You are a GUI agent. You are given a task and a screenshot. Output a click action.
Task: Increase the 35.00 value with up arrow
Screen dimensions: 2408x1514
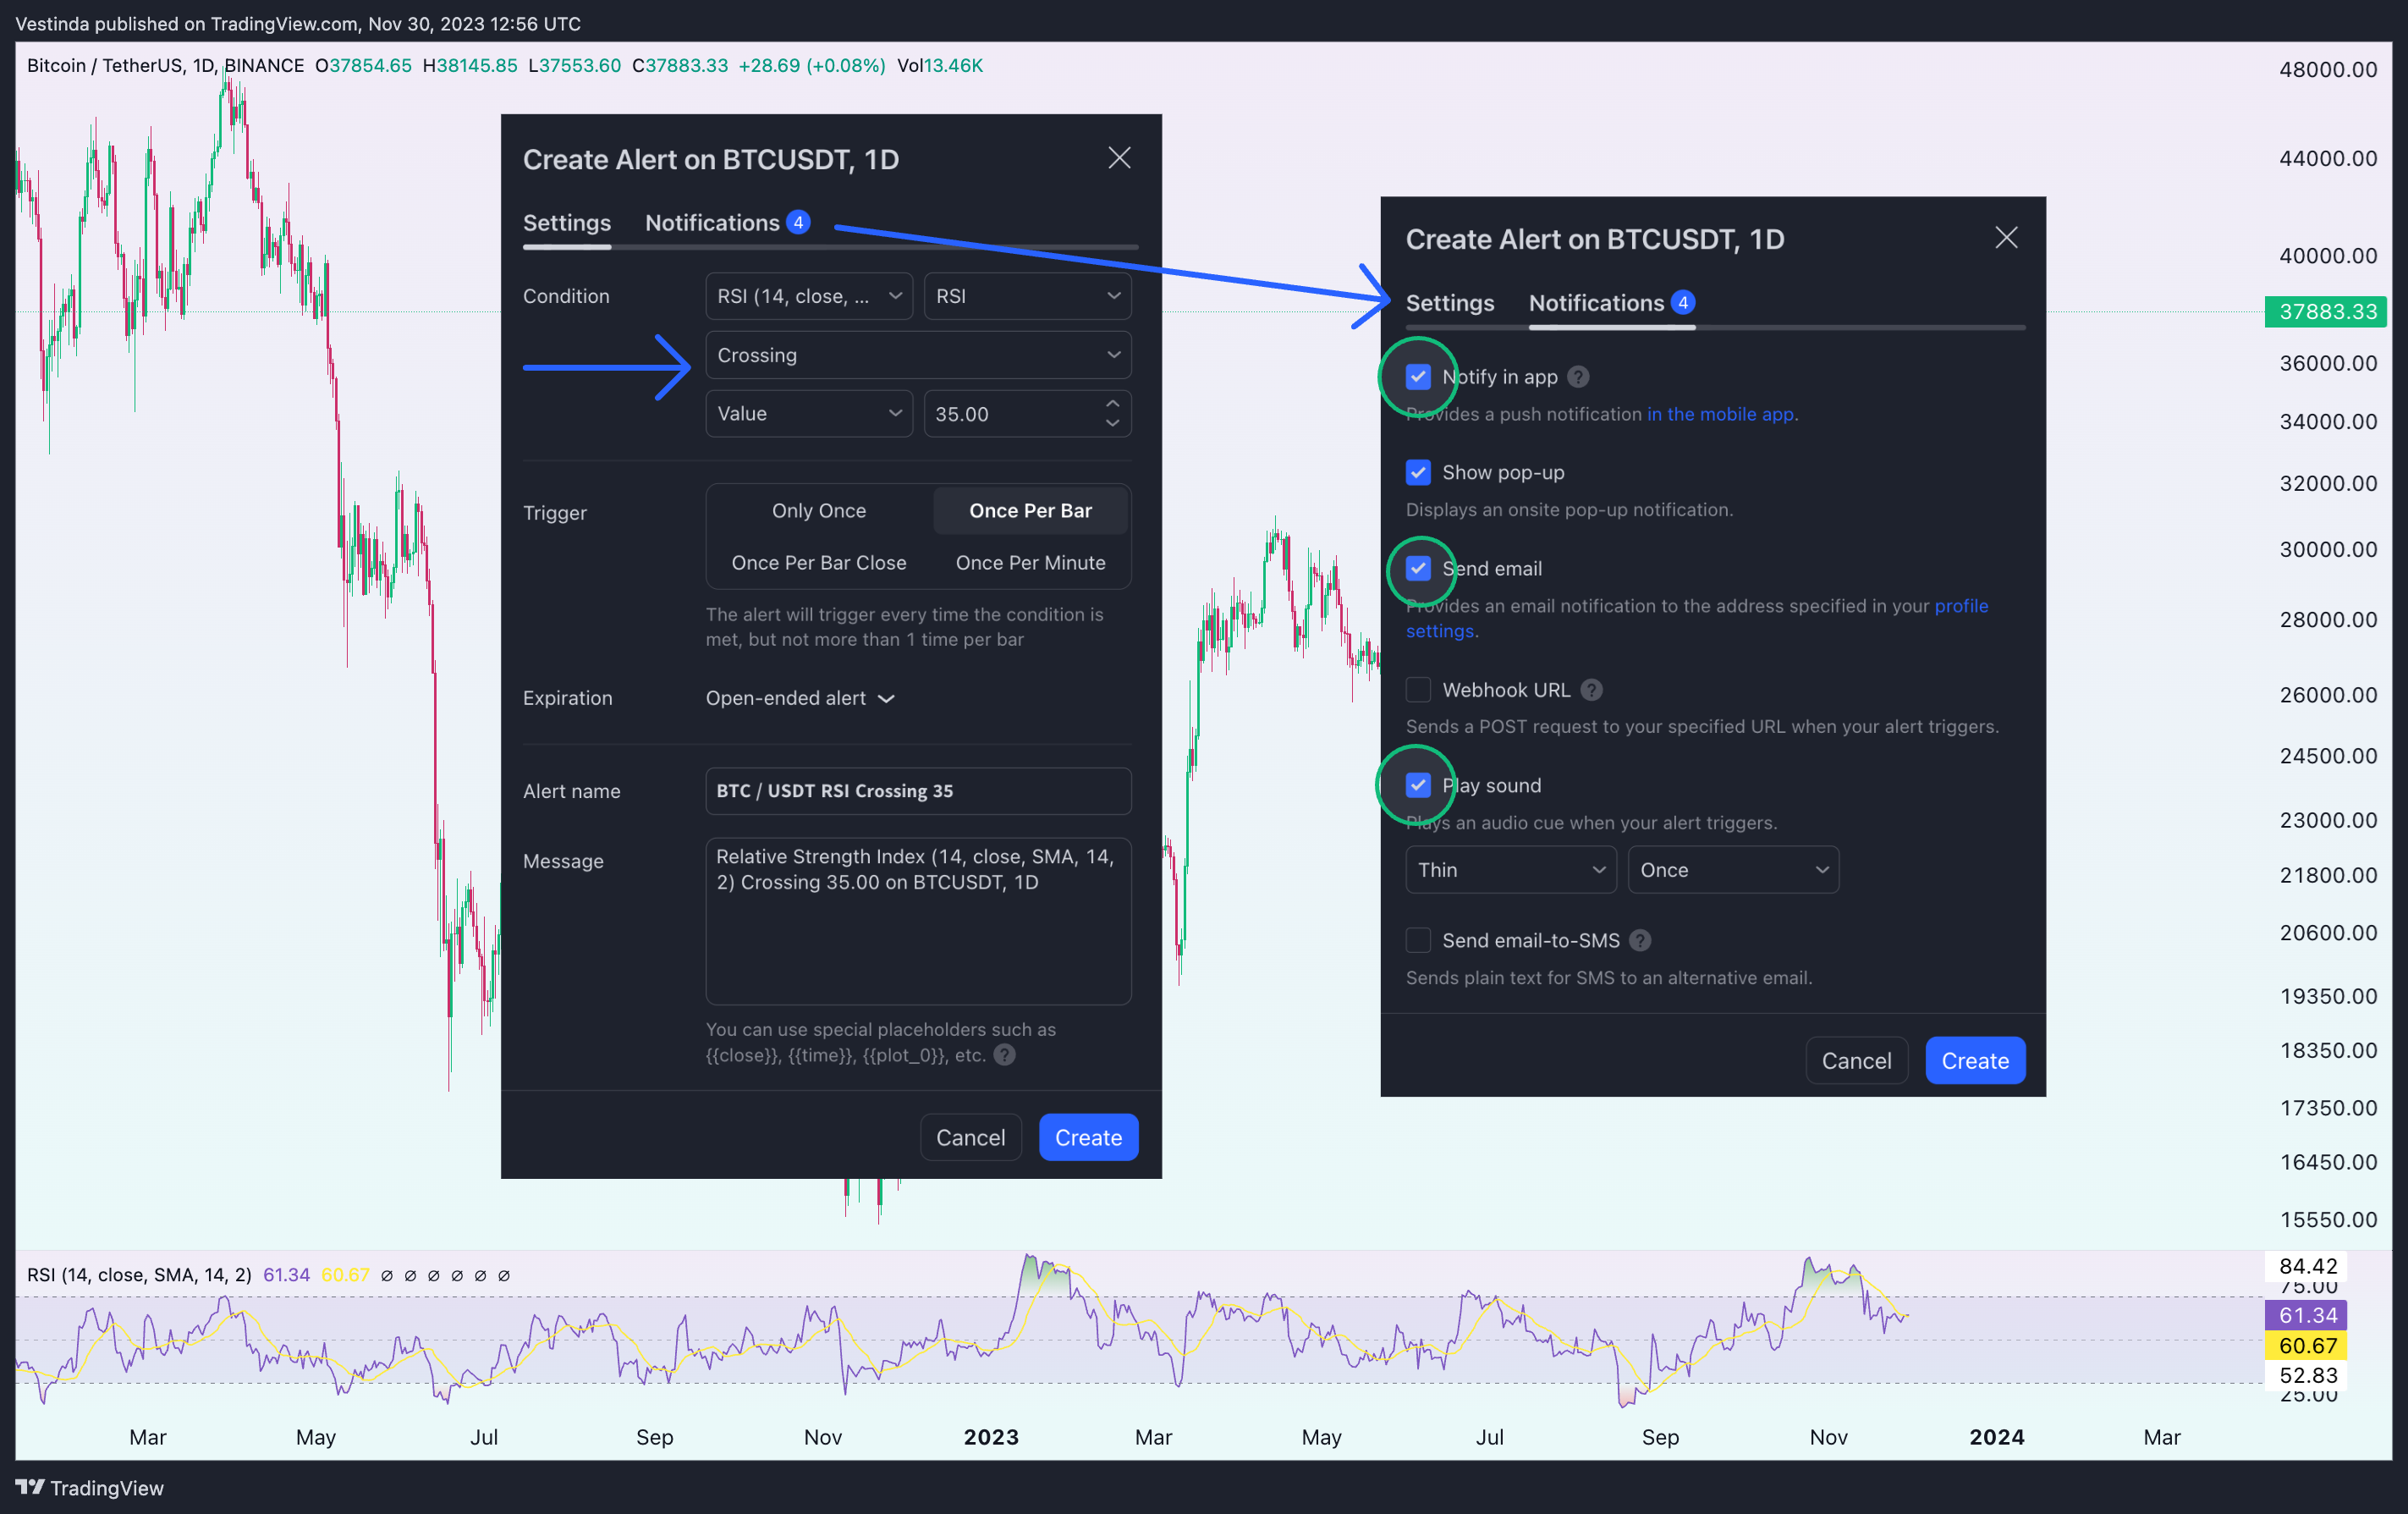(1112, 403)
